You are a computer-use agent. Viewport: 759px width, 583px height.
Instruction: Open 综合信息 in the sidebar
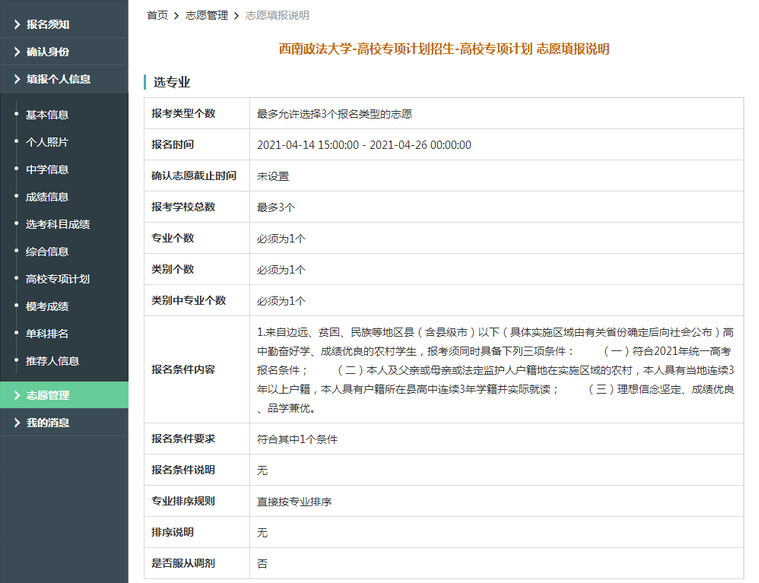[x=47, y=251]
